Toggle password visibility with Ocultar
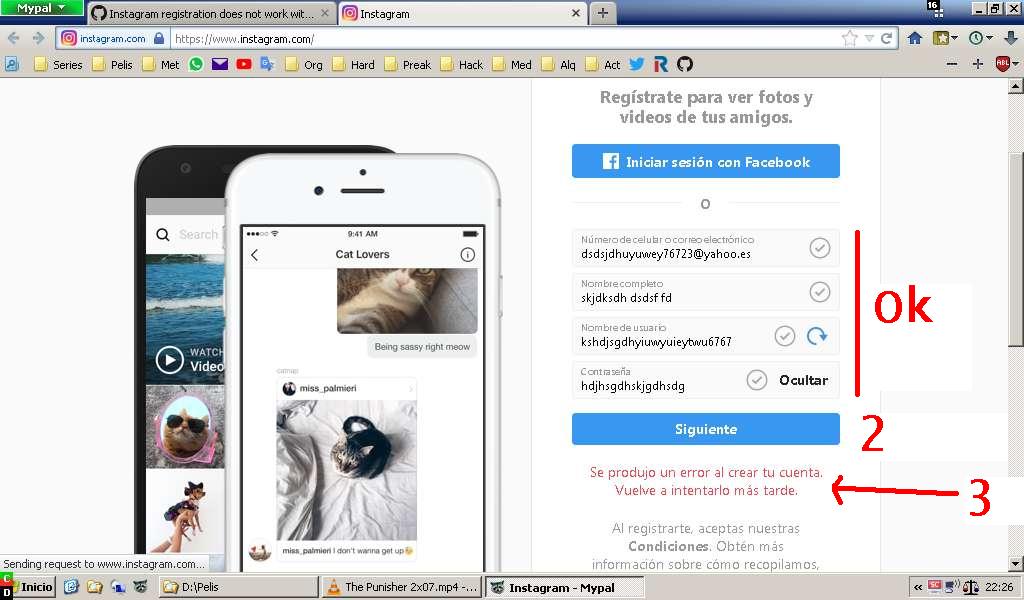The image size is (1024, 600). (803, 380)
